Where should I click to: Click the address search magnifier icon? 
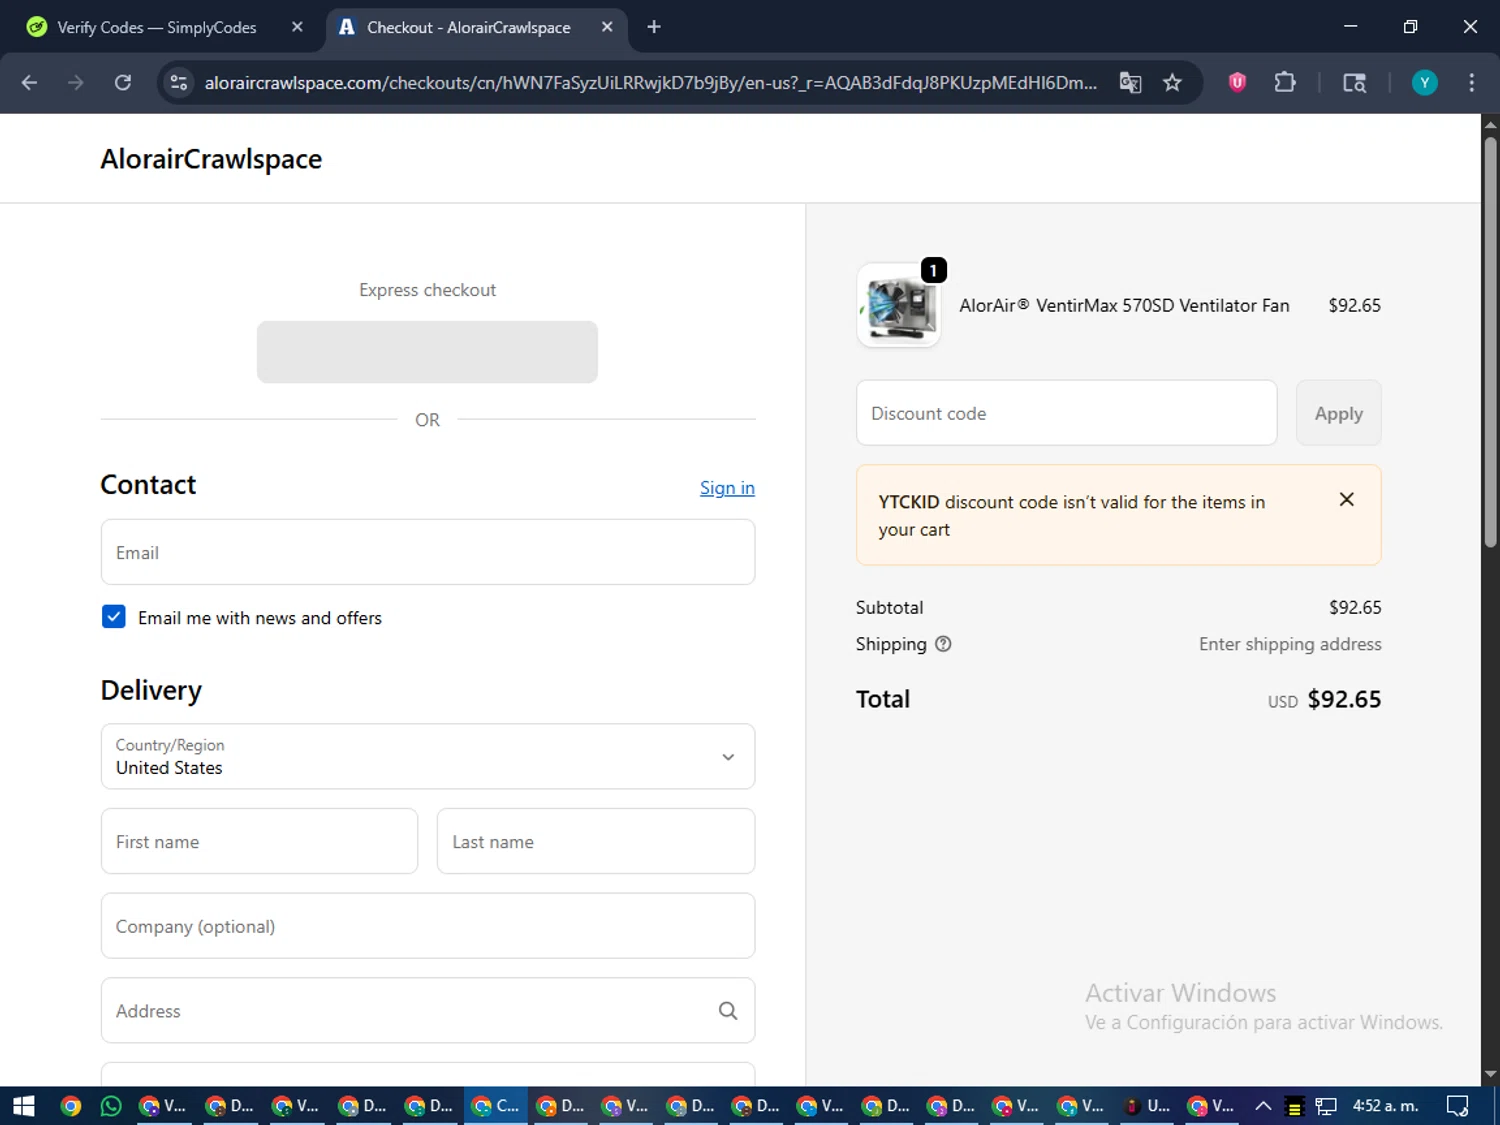coord(728,1011)
